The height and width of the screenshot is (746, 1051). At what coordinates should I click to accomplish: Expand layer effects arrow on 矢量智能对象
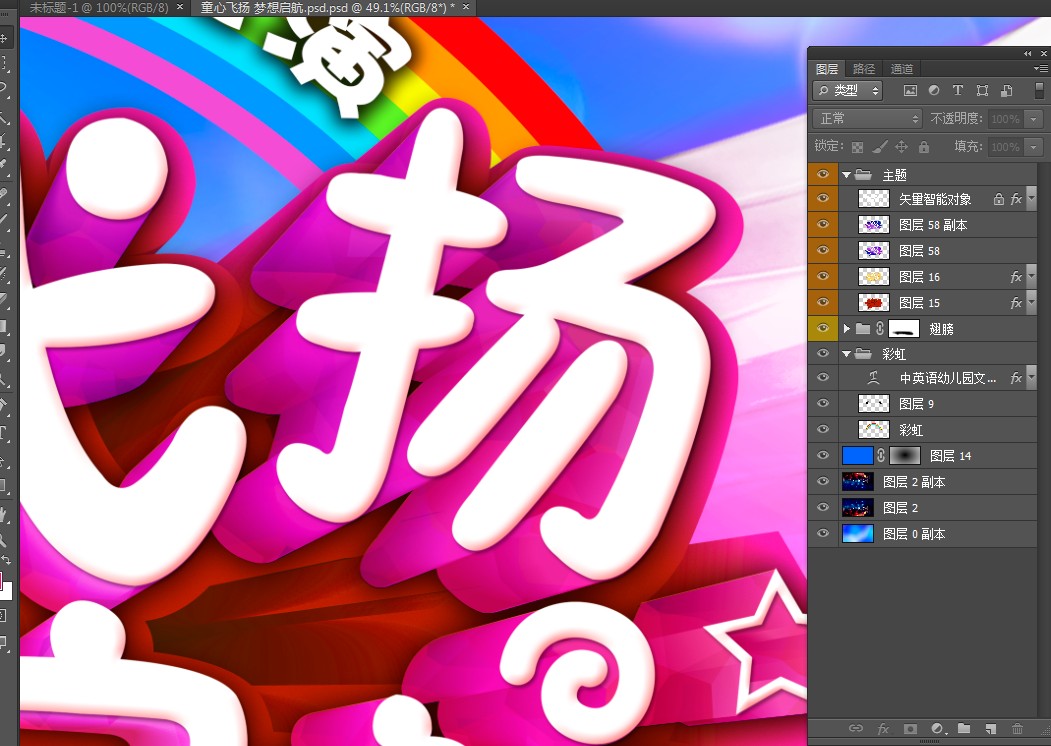coord(1032,198)
